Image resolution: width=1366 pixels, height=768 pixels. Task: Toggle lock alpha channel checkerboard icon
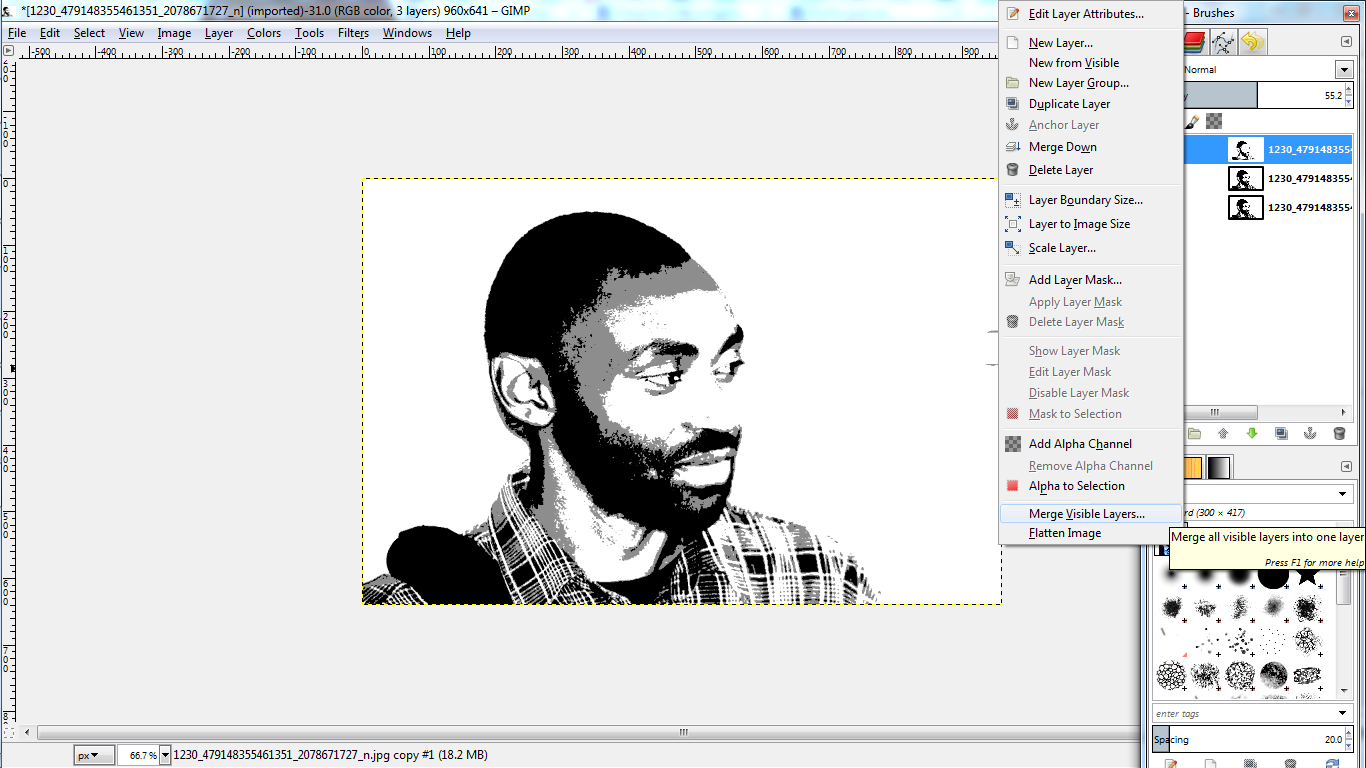coord(1214,121)
